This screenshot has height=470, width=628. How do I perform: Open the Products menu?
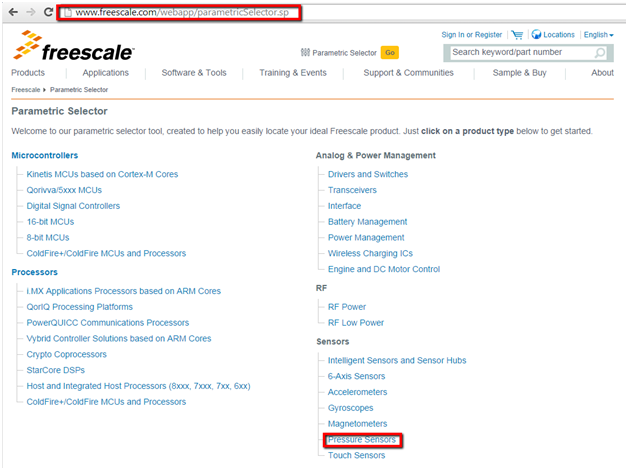pyautogui.click(x=28, y=73)
